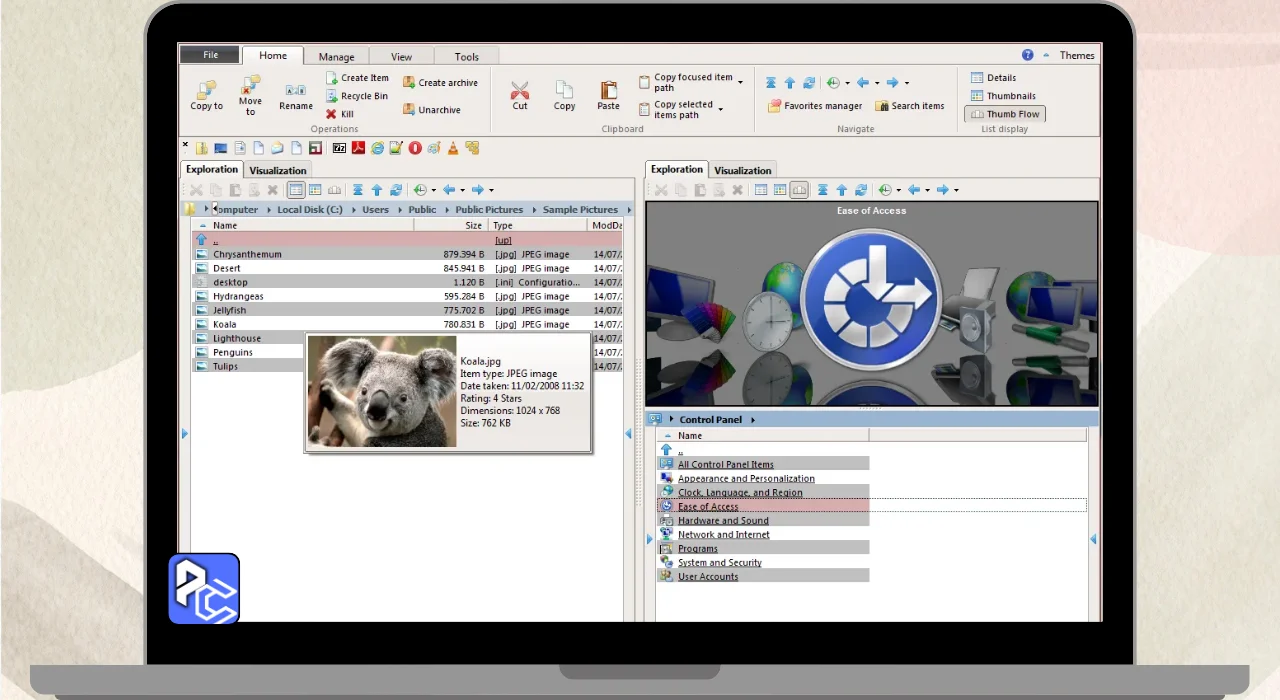Expand Copy focused item path dropdown
Screen dimensions: 1280x700
click(741, 81)
